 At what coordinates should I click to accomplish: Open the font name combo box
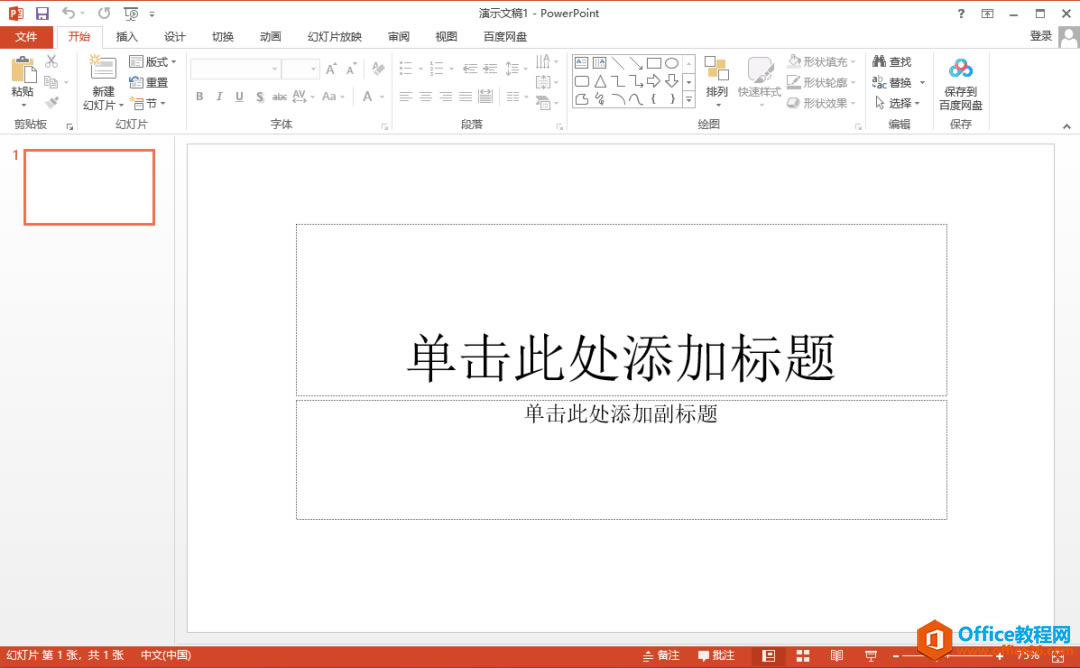tap(235, 69)
